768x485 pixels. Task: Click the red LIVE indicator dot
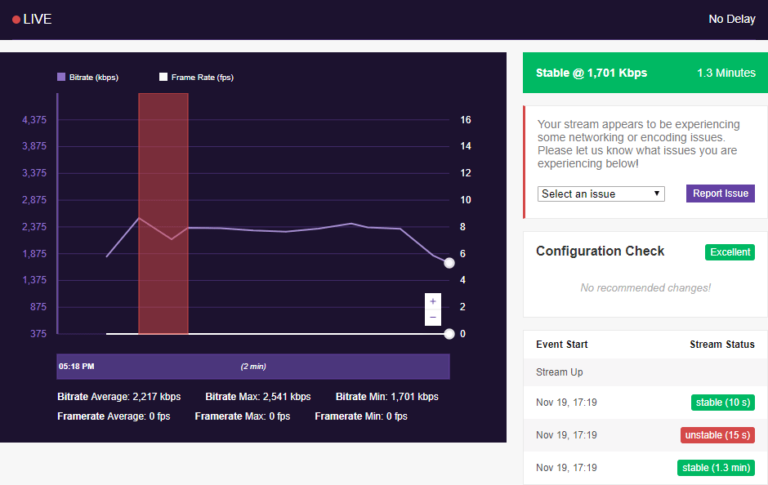point(16,19)
